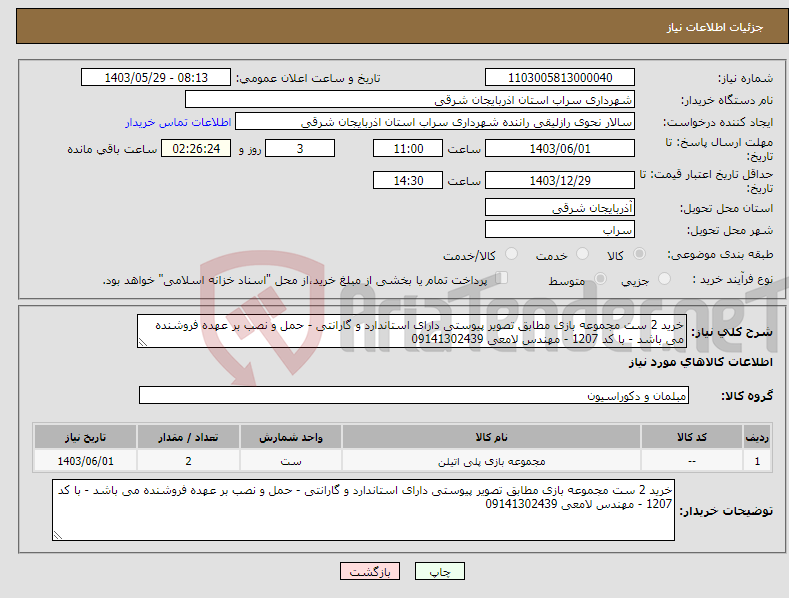Click the buyer name field شهرداری سراب

pyautogui.click(x=410, y=100)
